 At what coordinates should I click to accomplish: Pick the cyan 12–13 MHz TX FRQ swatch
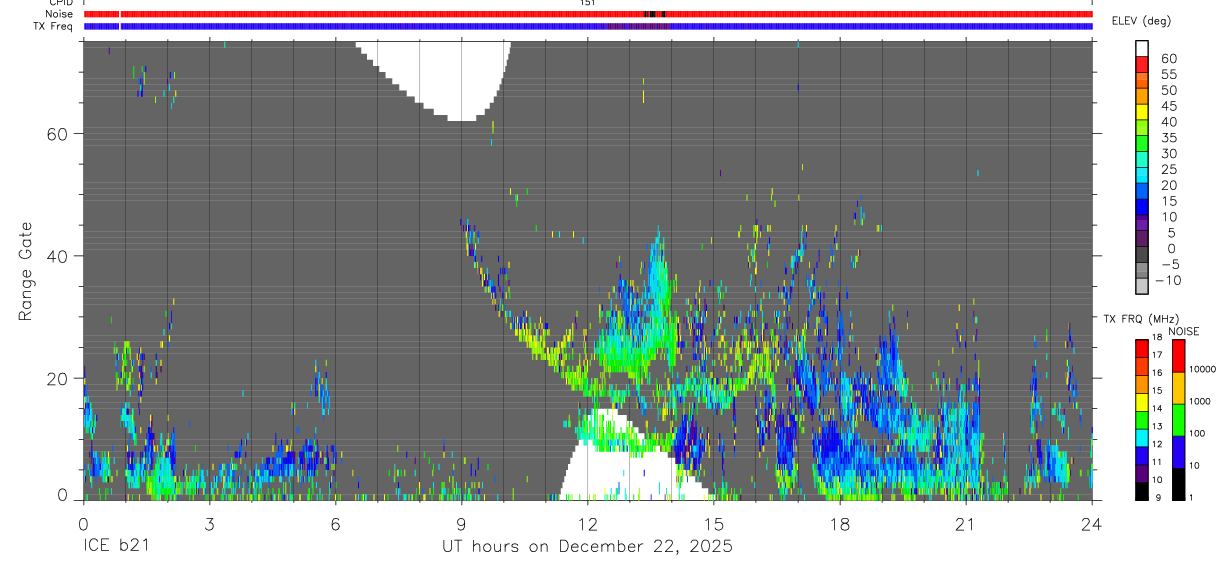1142,438
